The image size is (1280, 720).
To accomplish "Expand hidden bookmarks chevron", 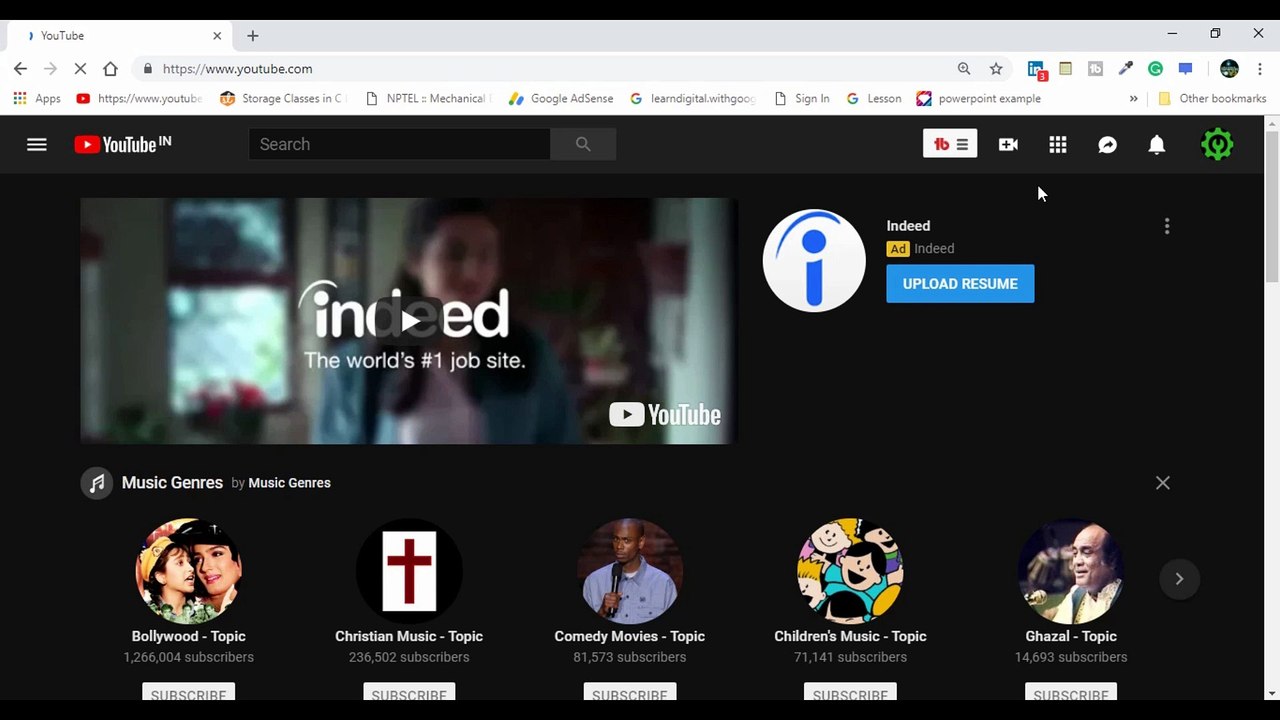I will coord(1133,99).
